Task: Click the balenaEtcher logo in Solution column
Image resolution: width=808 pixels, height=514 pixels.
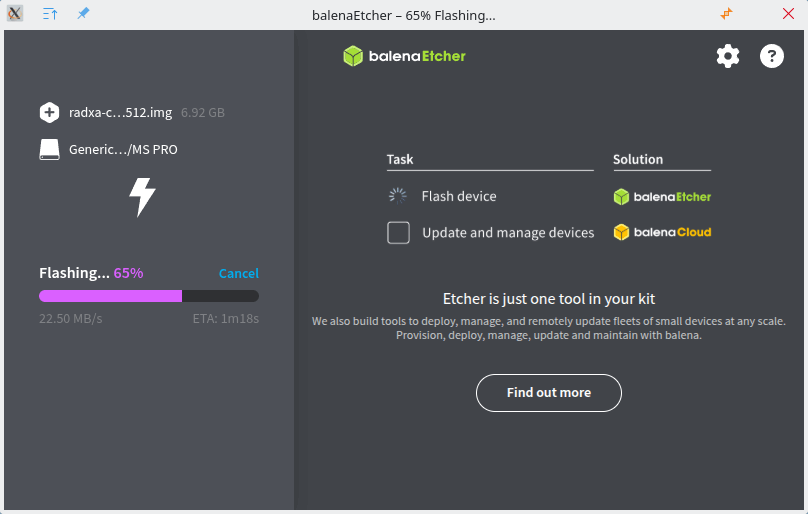Action: (x=662, y=197)
